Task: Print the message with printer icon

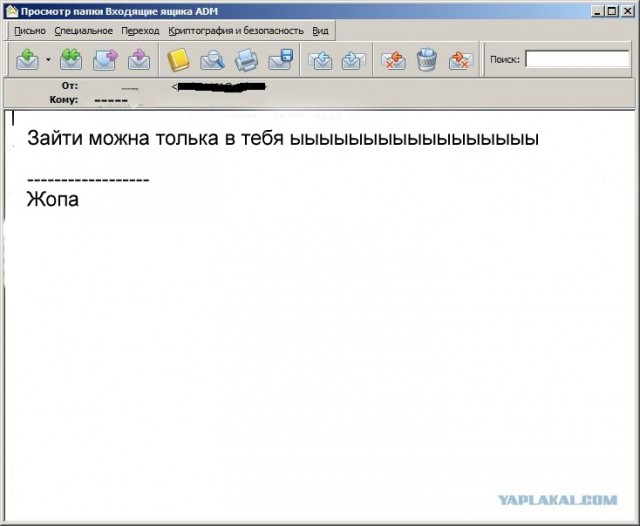Action: pos(247,60)
